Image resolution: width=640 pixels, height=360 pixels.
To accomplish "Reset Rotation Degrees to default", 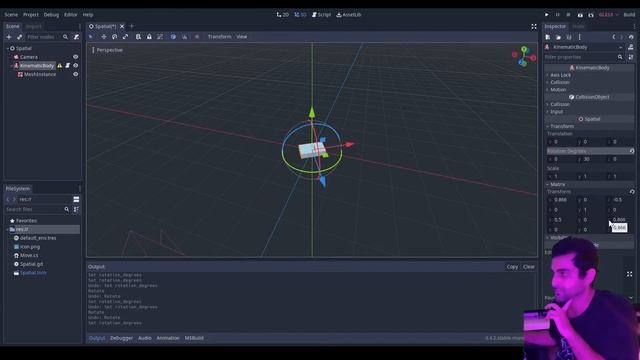I will pos(631,151).
